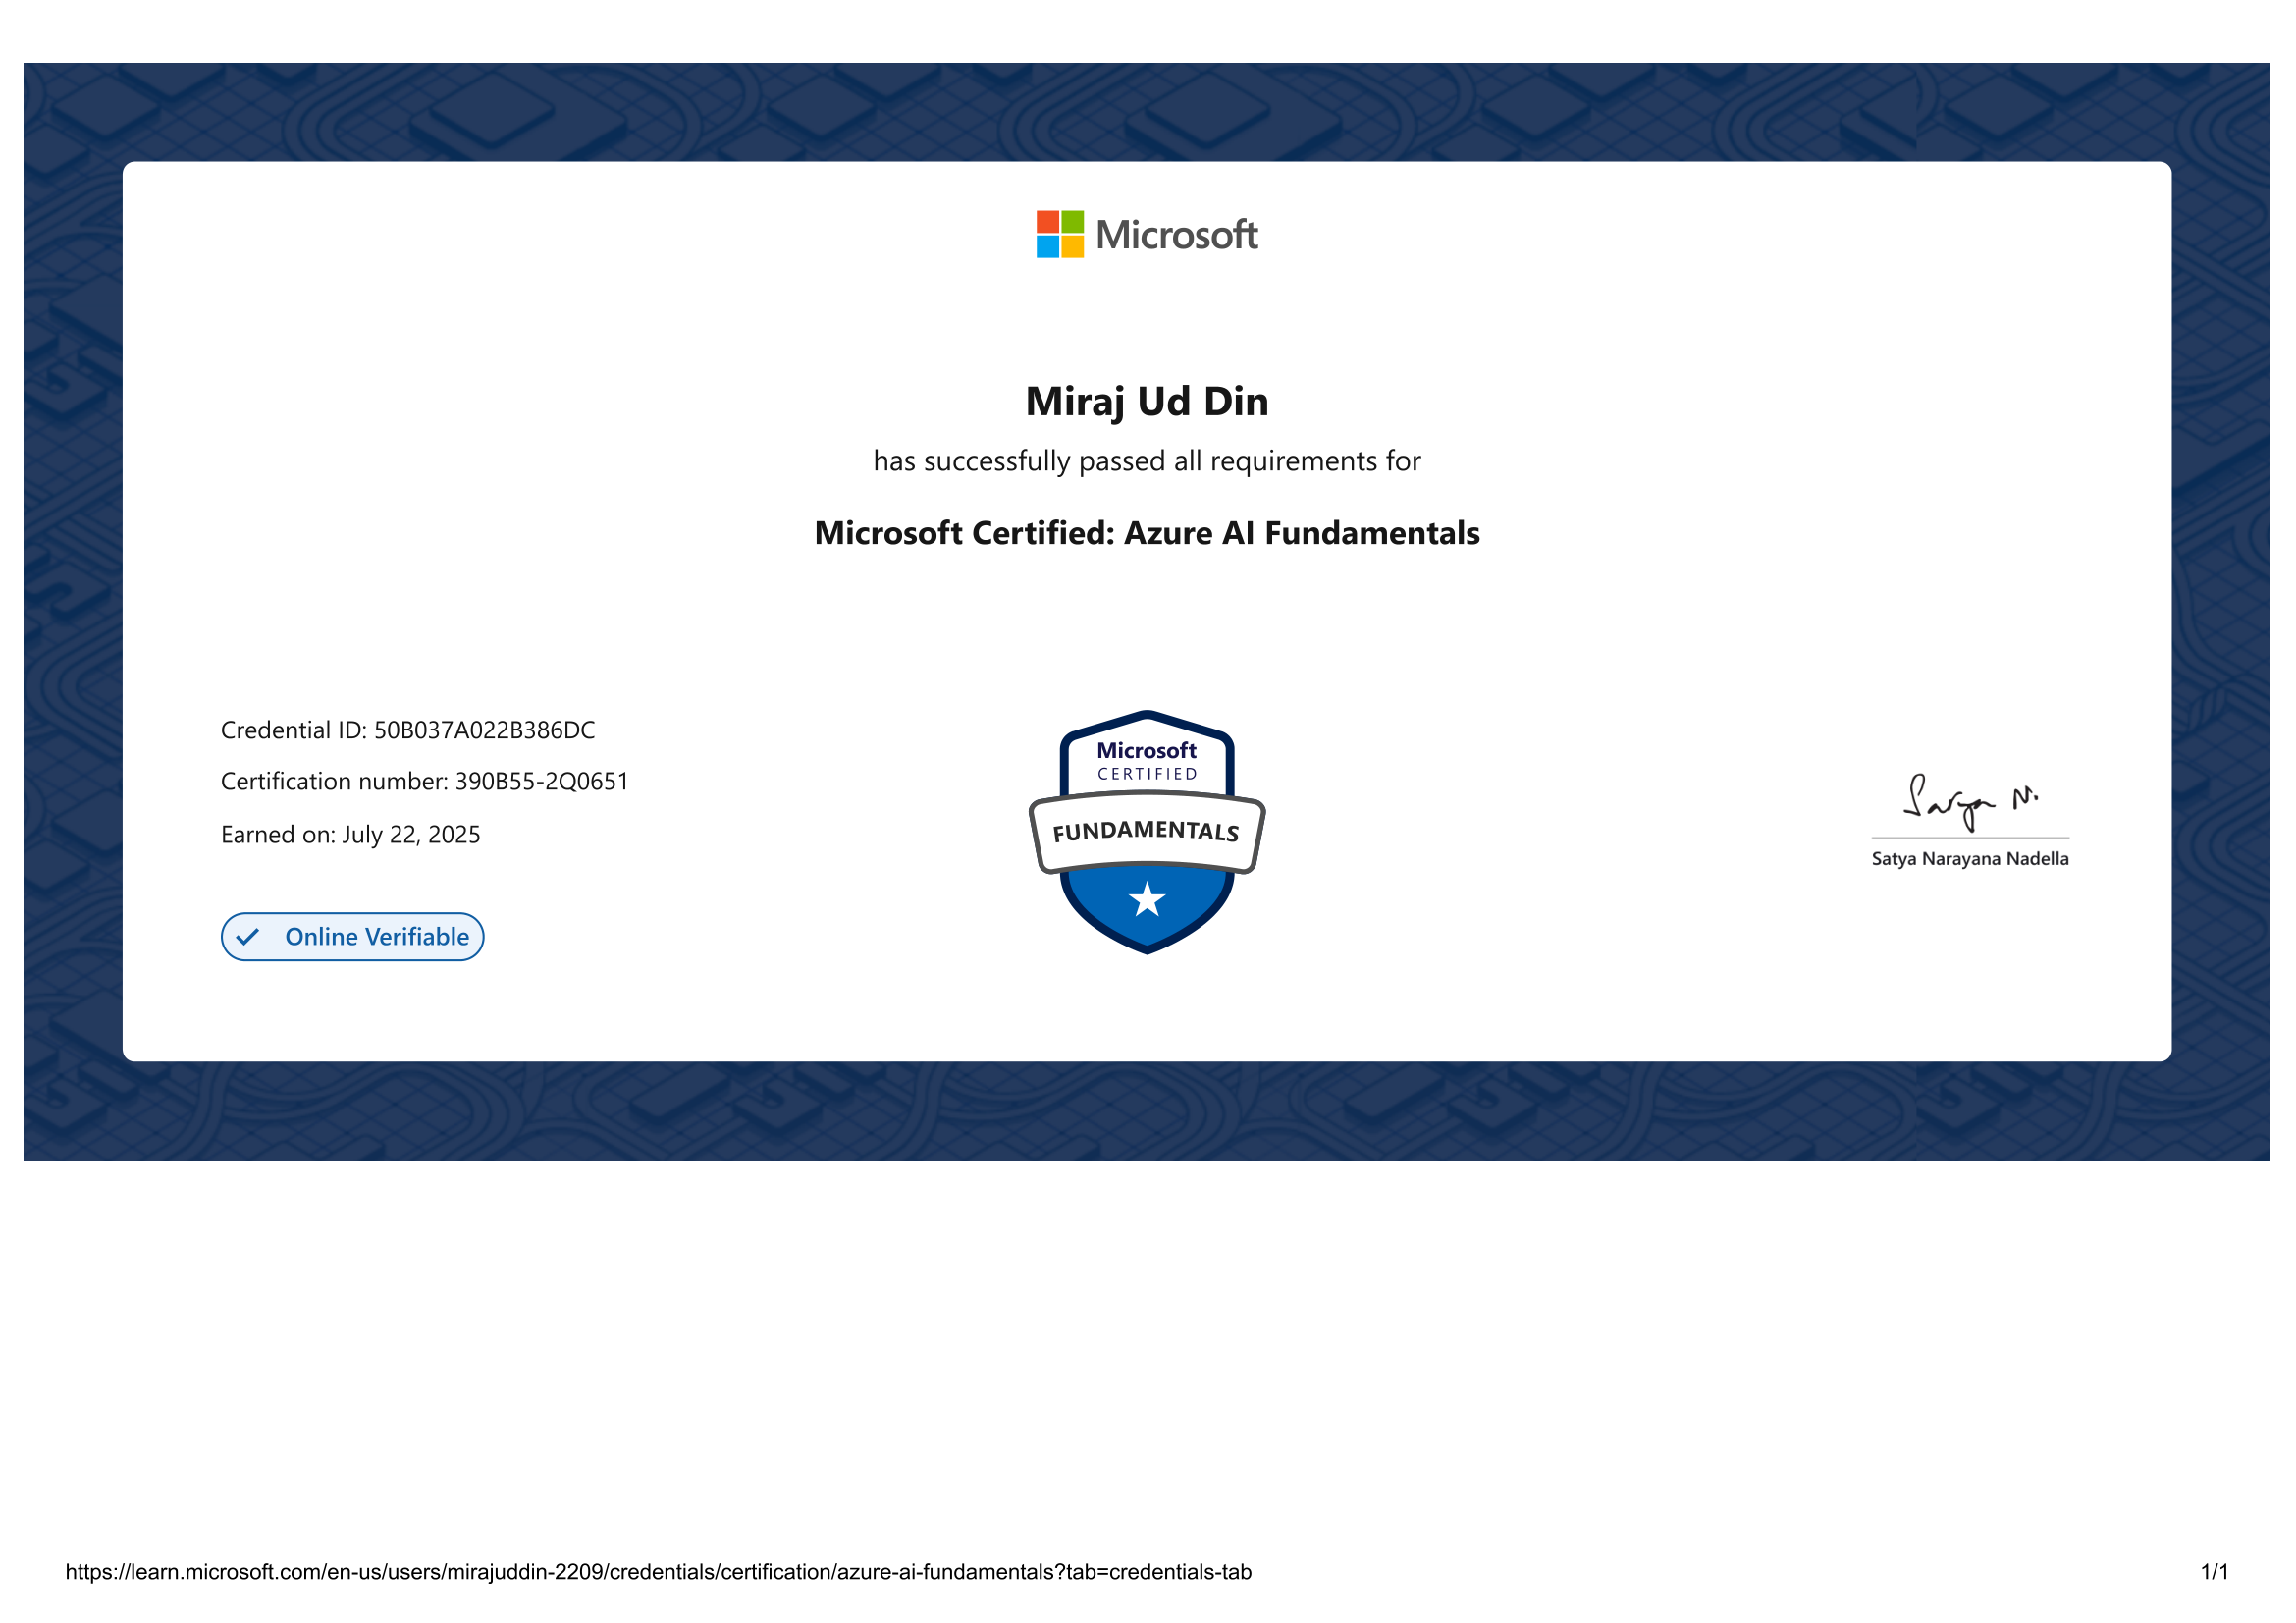
Task: Click the Microsoft logo at the top
Action: point(1148,234)
